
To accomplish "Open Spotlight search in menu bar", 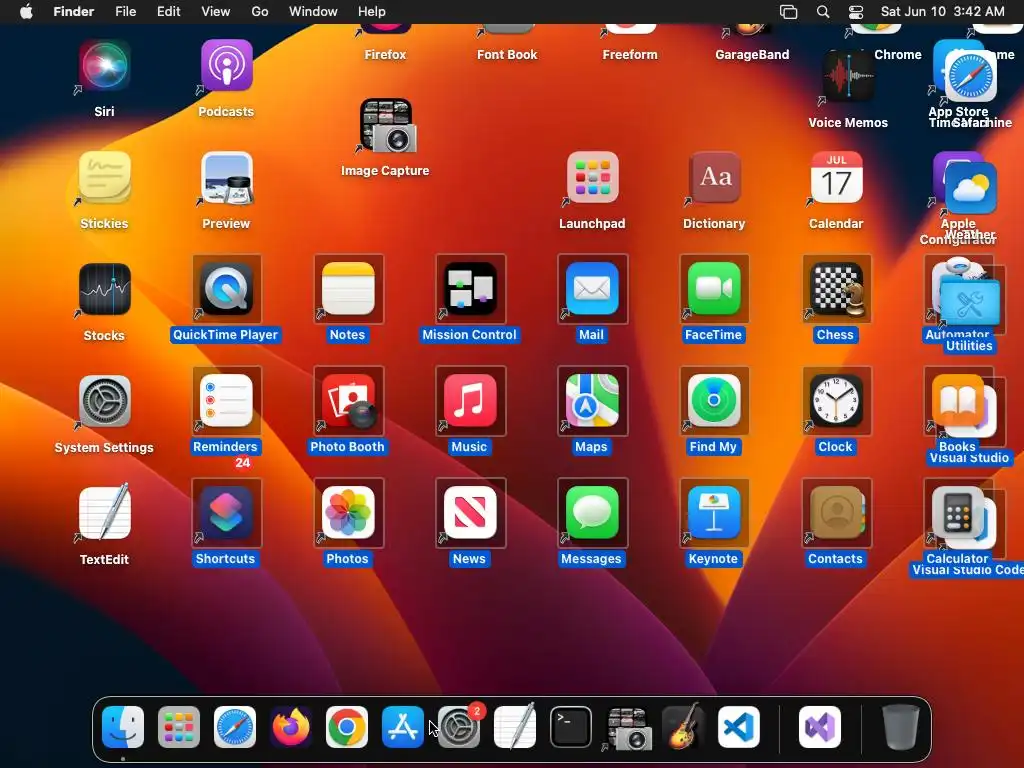I will coord(823,12).
